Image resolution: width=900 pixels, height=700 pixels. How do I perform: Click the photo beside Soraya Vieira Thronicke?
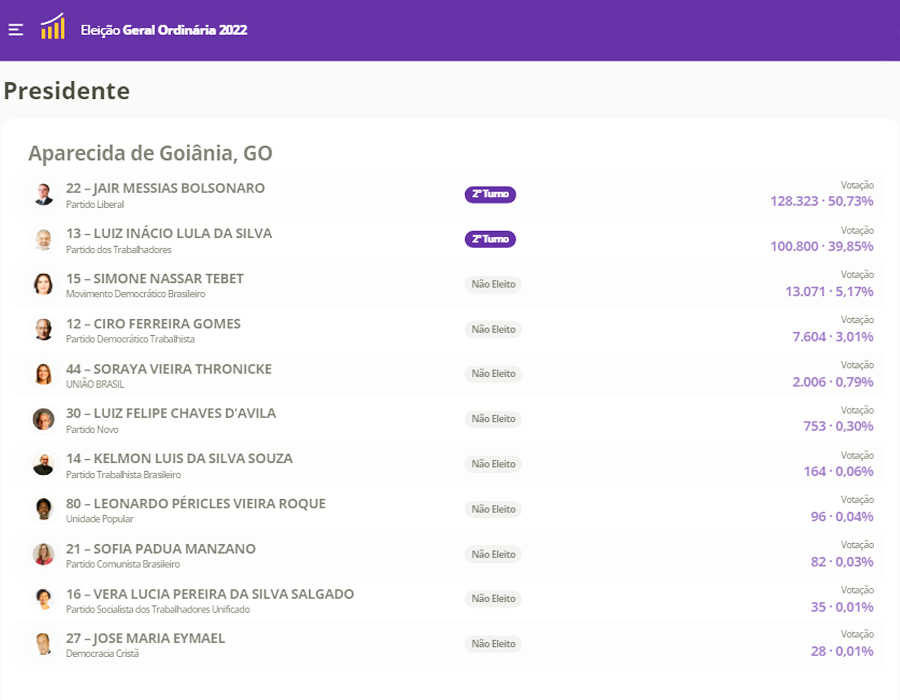tap(43, 374)
